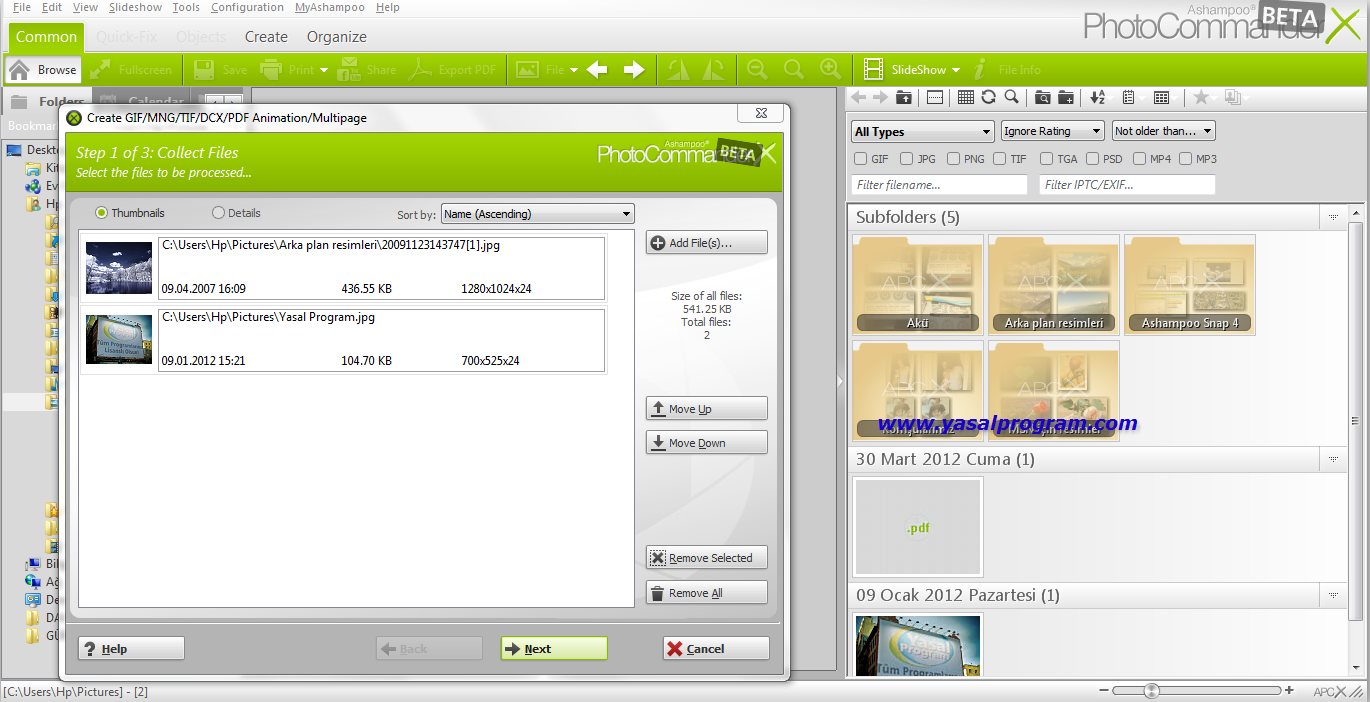The image size is (1370, 702).
Task: Enable the JPG filter checkbox
Action: (x=906, y=159)
